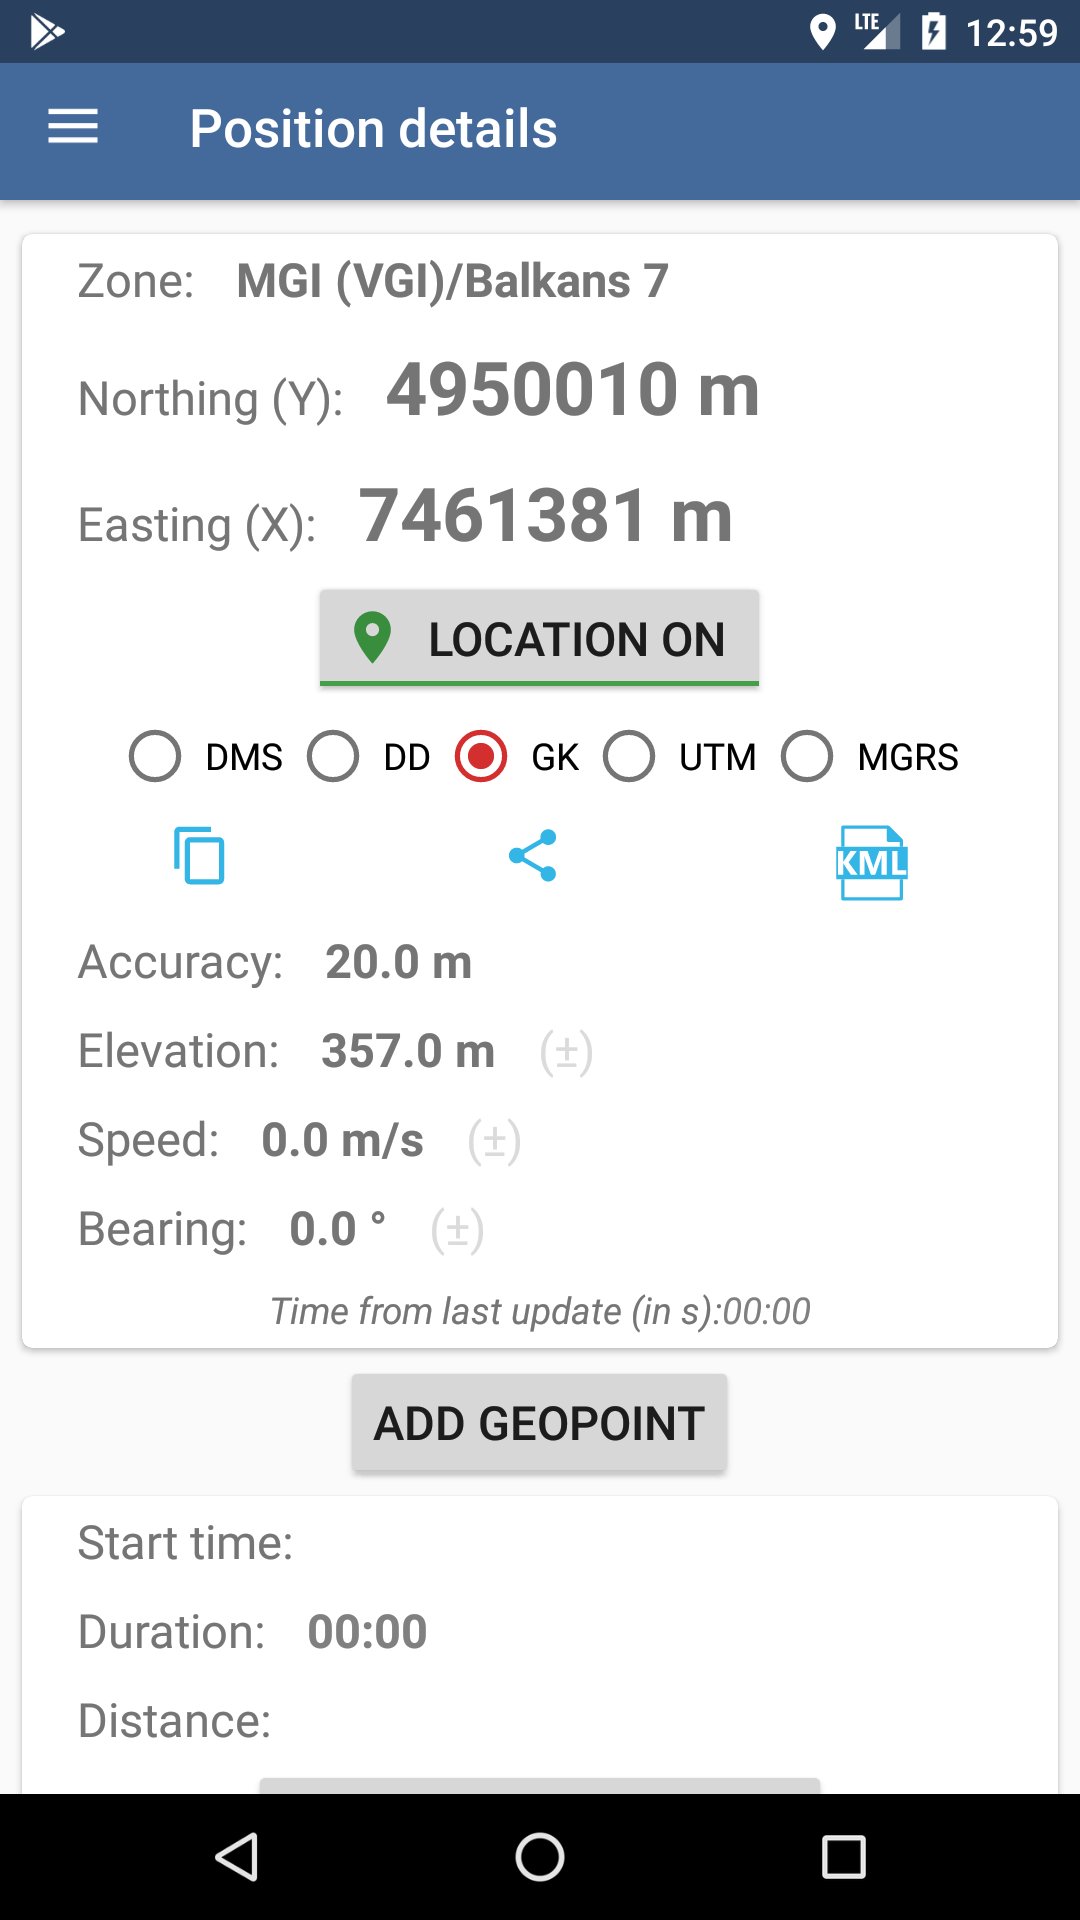1080x1920 pixels.
Task: Export position with the KML icon
Action: point(871,862)
